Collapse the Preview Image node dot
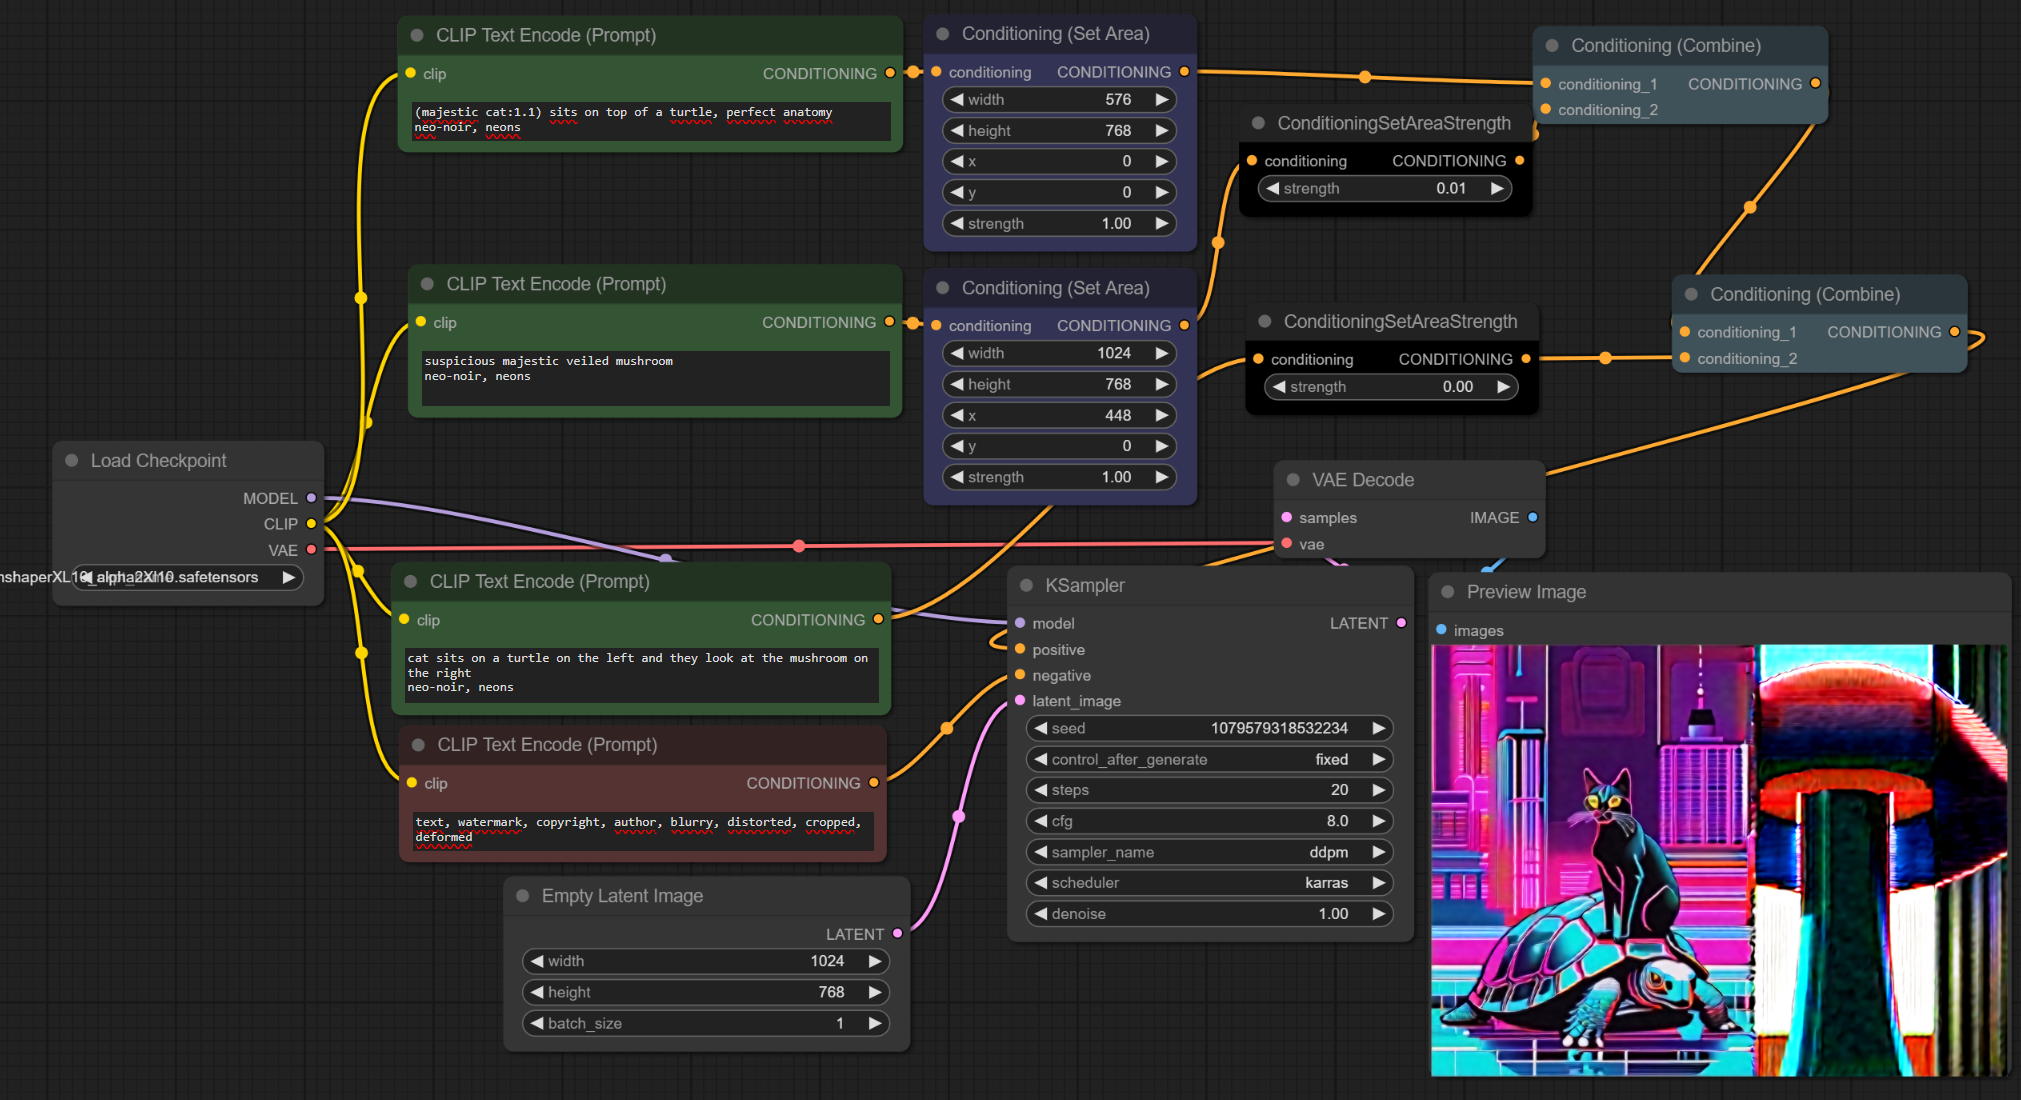The height and width of the screenshot is (1100, 2021). (1448, 592)
